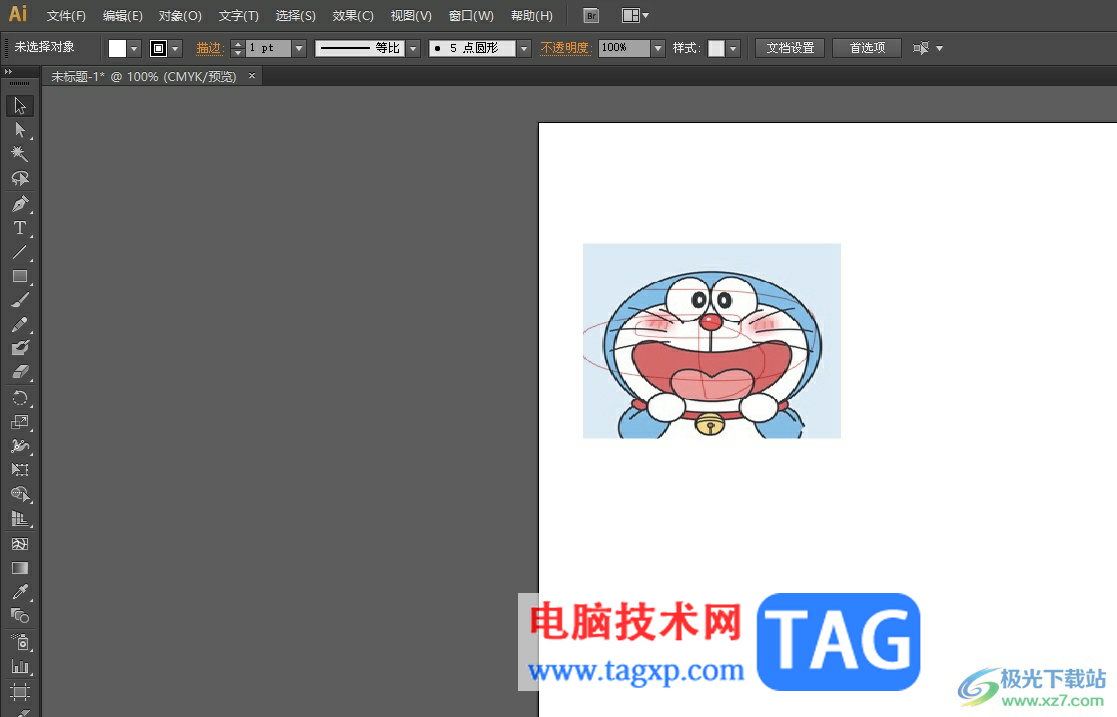1117x717 pixels.
Task: Click the Doraemon image on the artboard
Action: pyautogui.click(x=712, y=341)
